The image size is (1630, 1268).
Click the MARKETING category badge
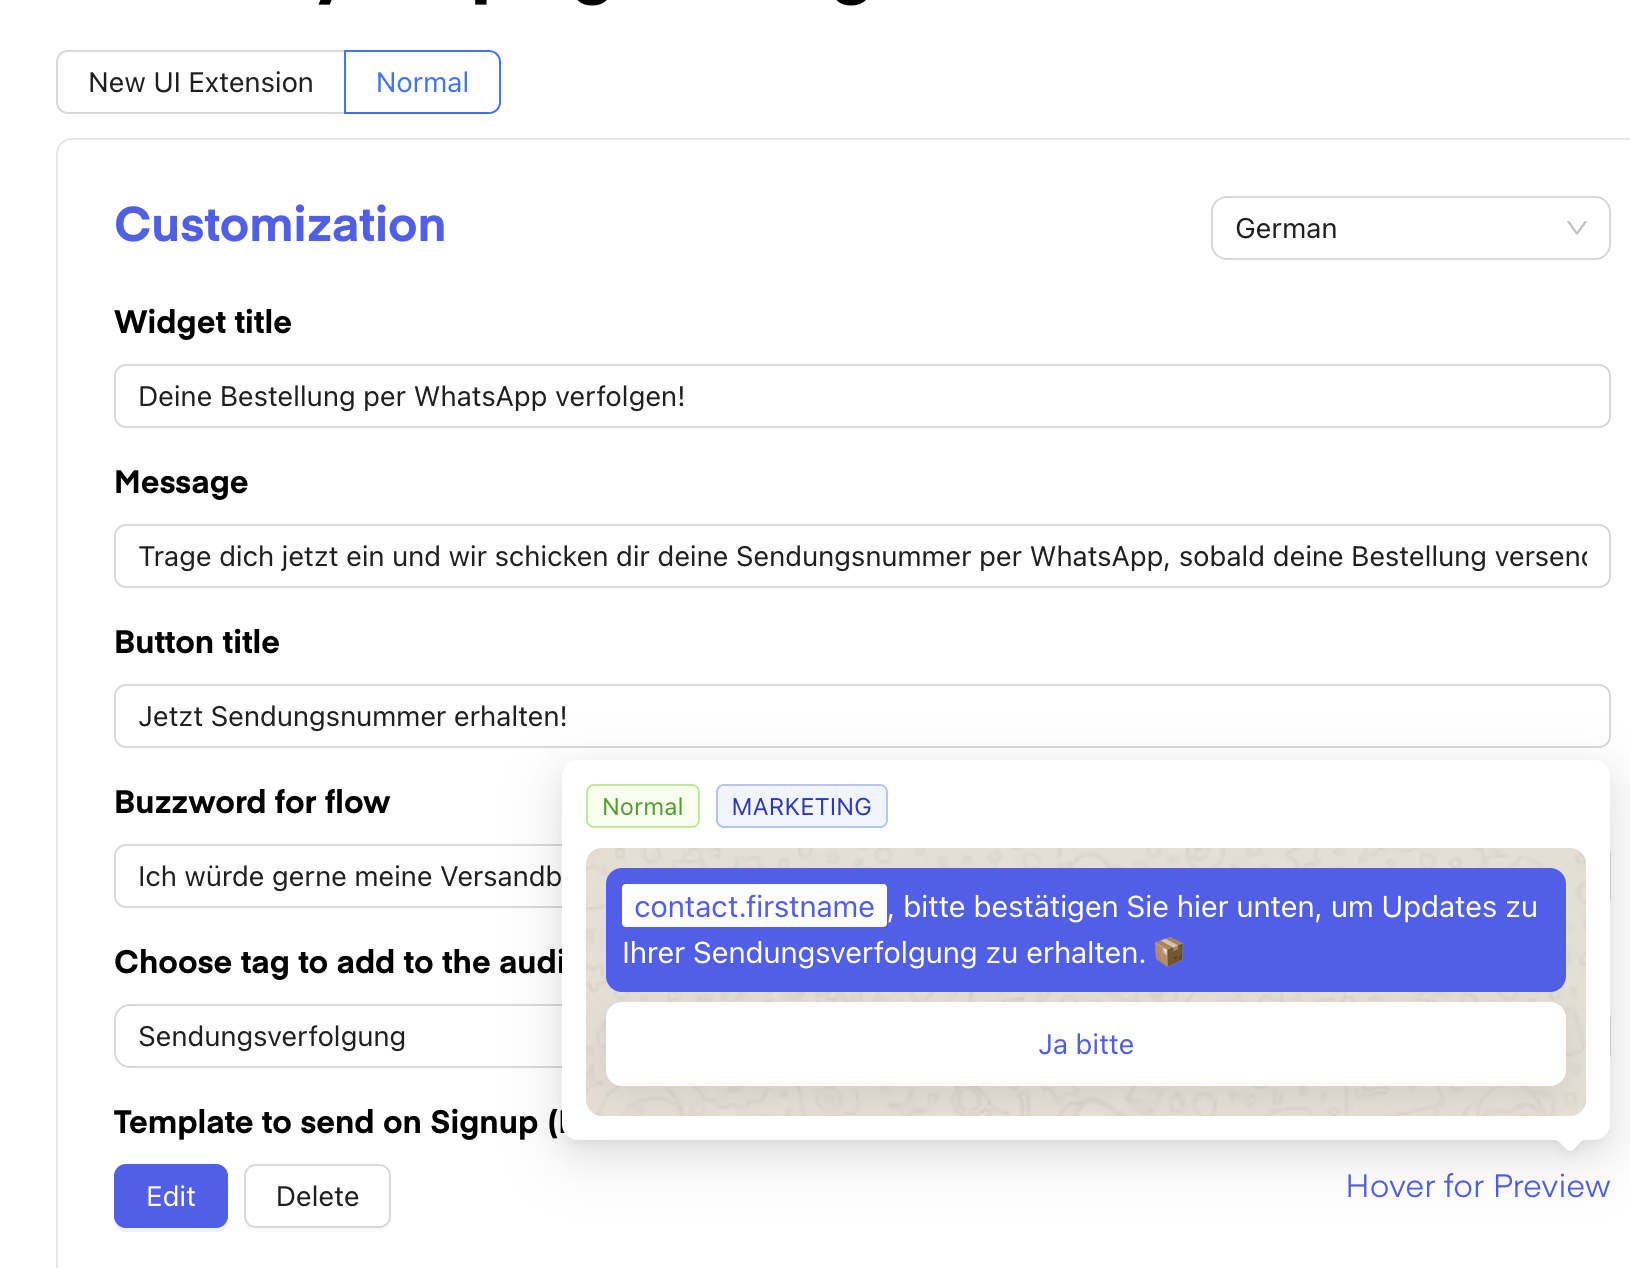(x=801, y=806)
